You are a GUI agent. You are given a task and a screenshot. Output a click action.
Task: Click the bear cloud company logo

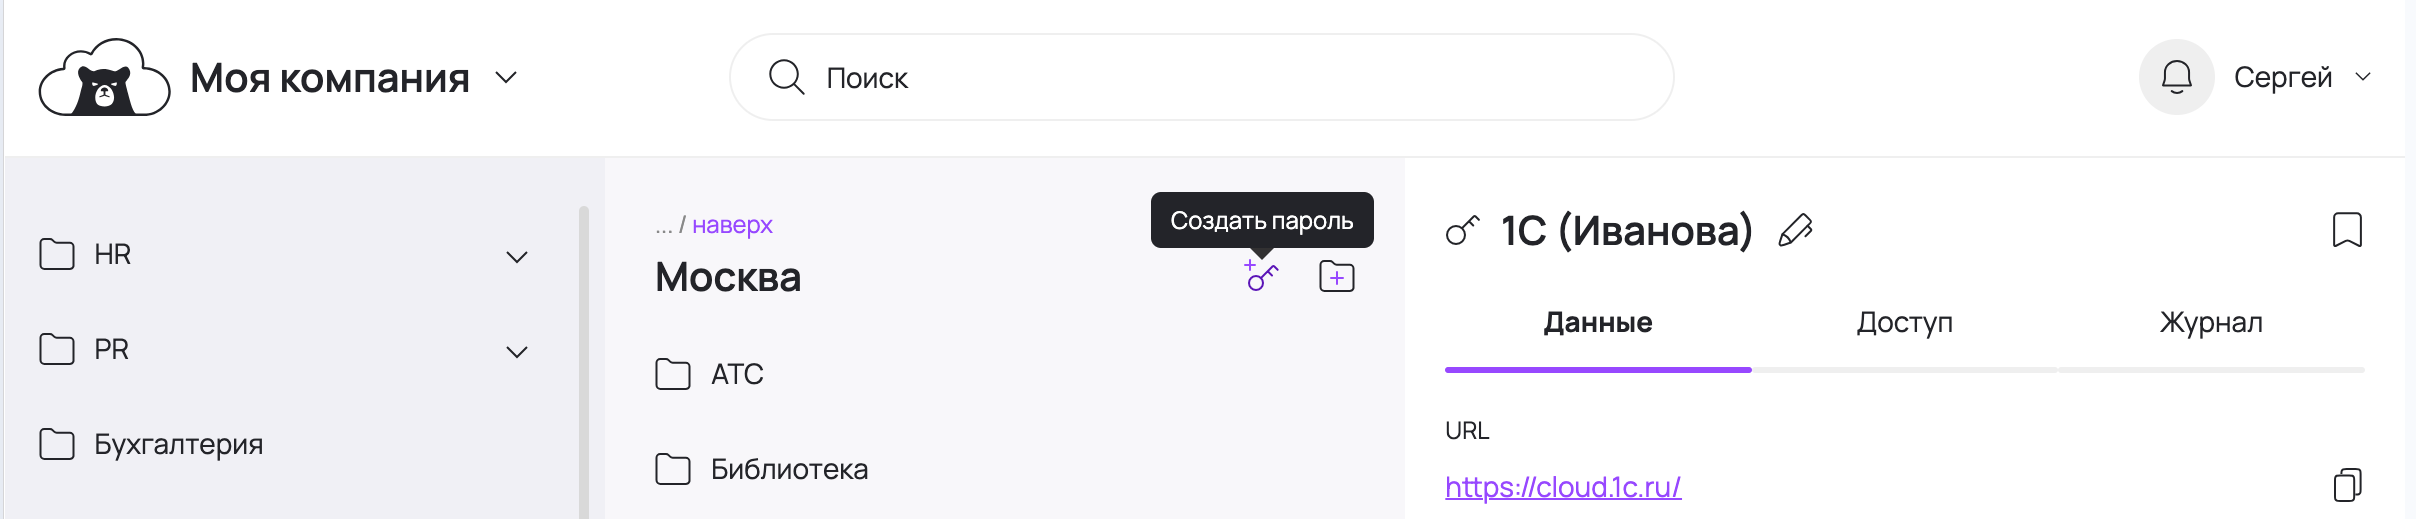[104, 78]
